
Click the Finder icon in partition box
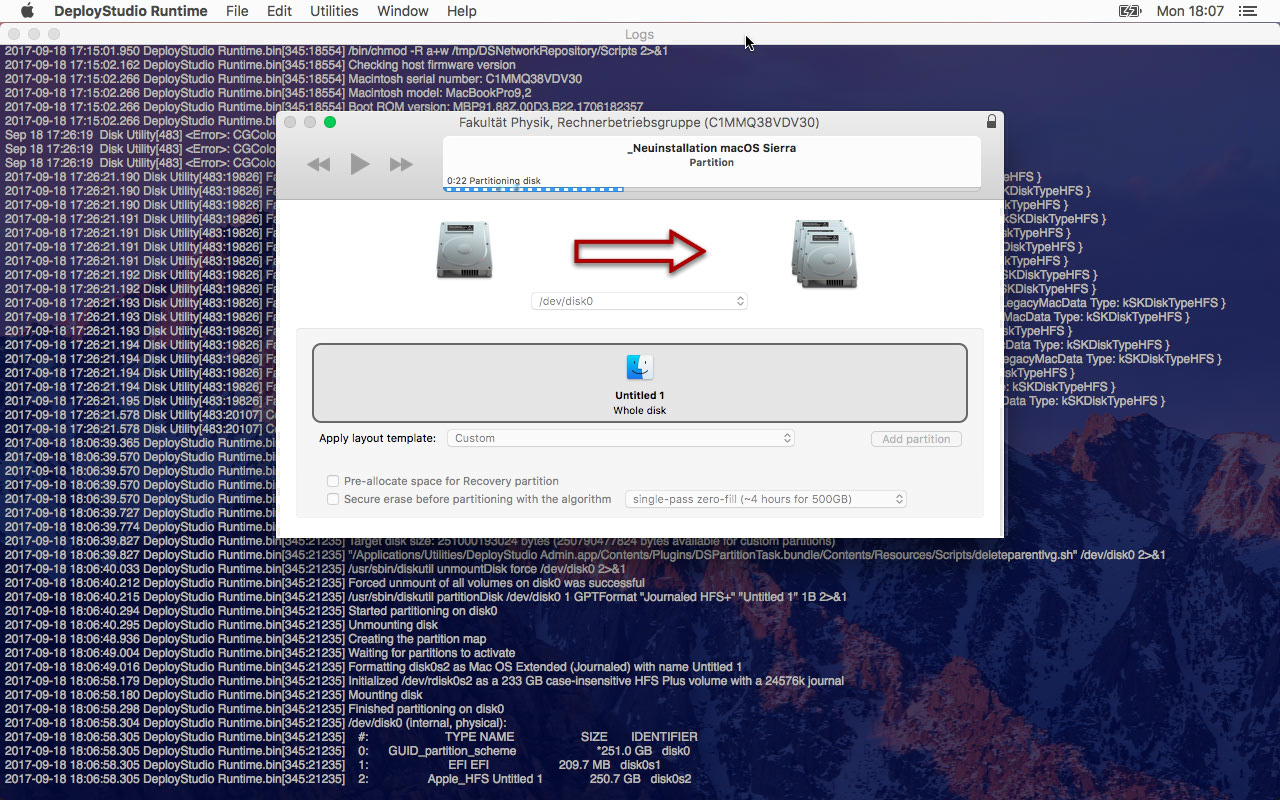(x=640, y=367)
